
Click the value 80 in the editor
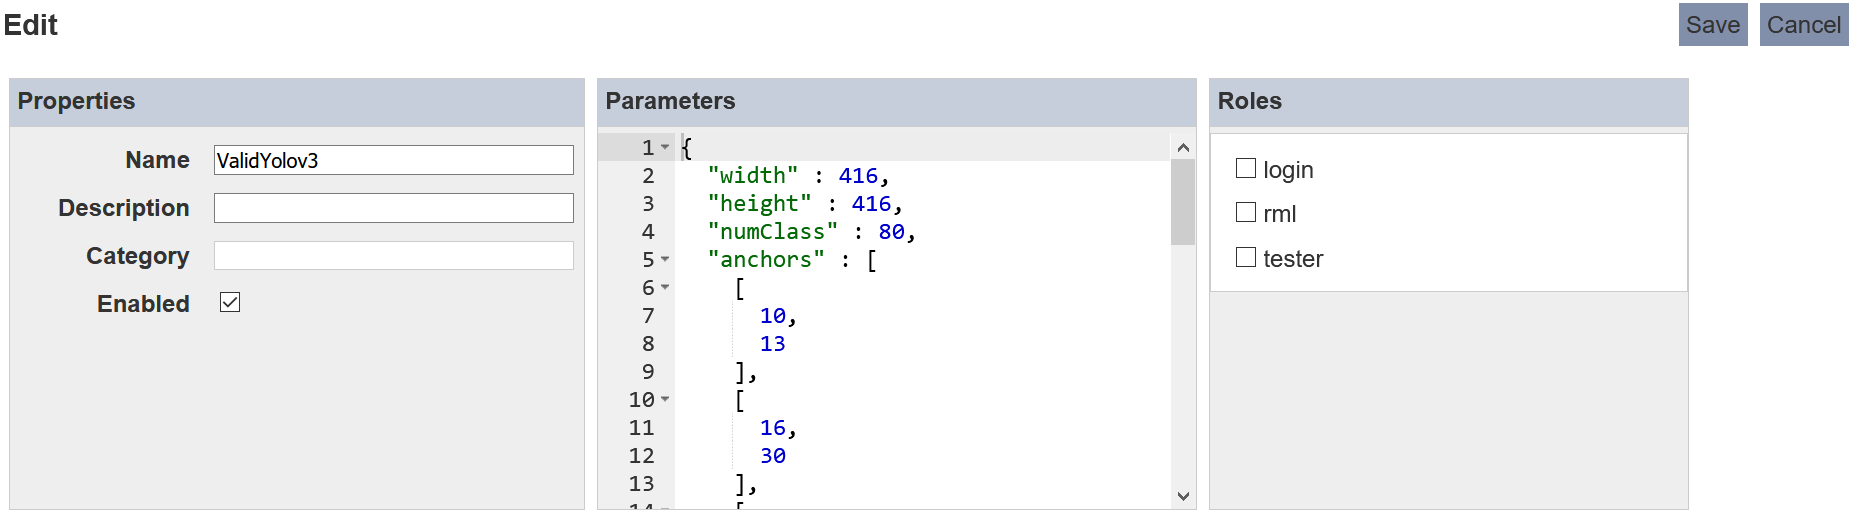point(891,231)
